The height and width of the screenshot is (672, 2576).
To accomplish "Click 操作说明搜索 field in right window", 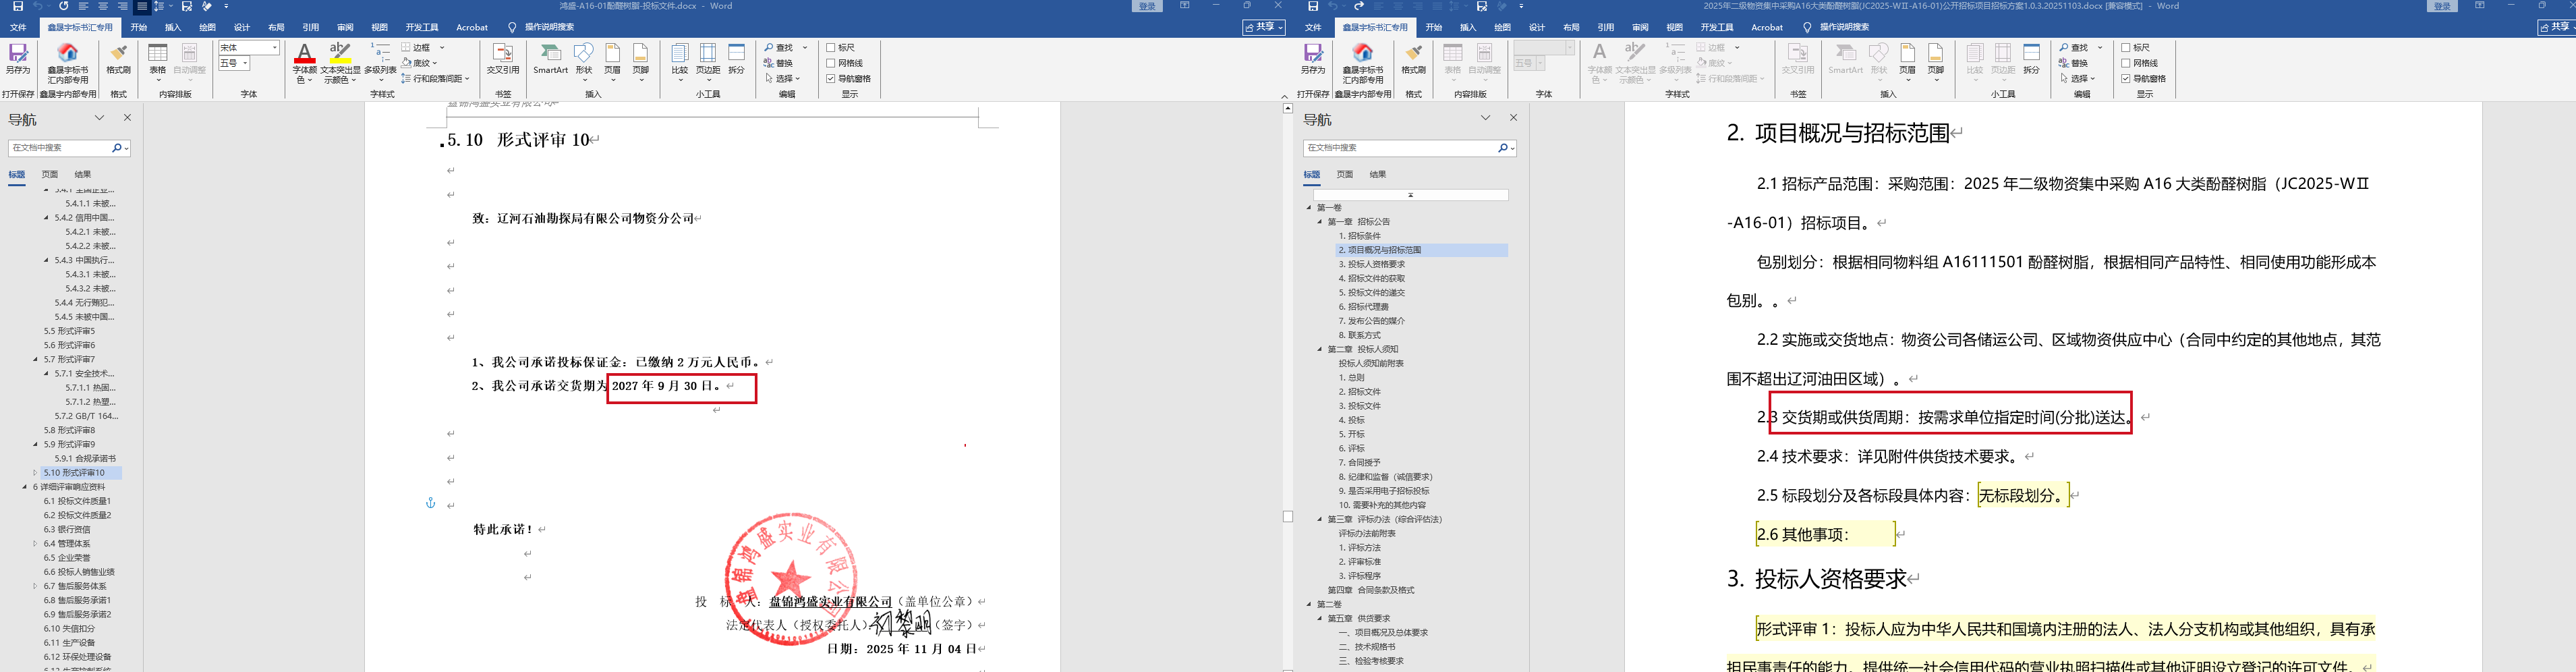I will [1844, 27].
